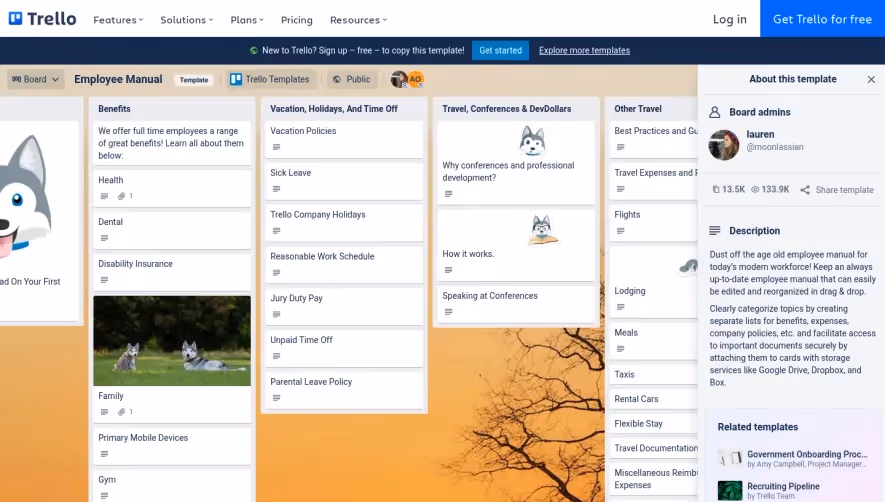885x502 pixels.
Task: Click the AO member avatar
Action: (x=415, y=79)
